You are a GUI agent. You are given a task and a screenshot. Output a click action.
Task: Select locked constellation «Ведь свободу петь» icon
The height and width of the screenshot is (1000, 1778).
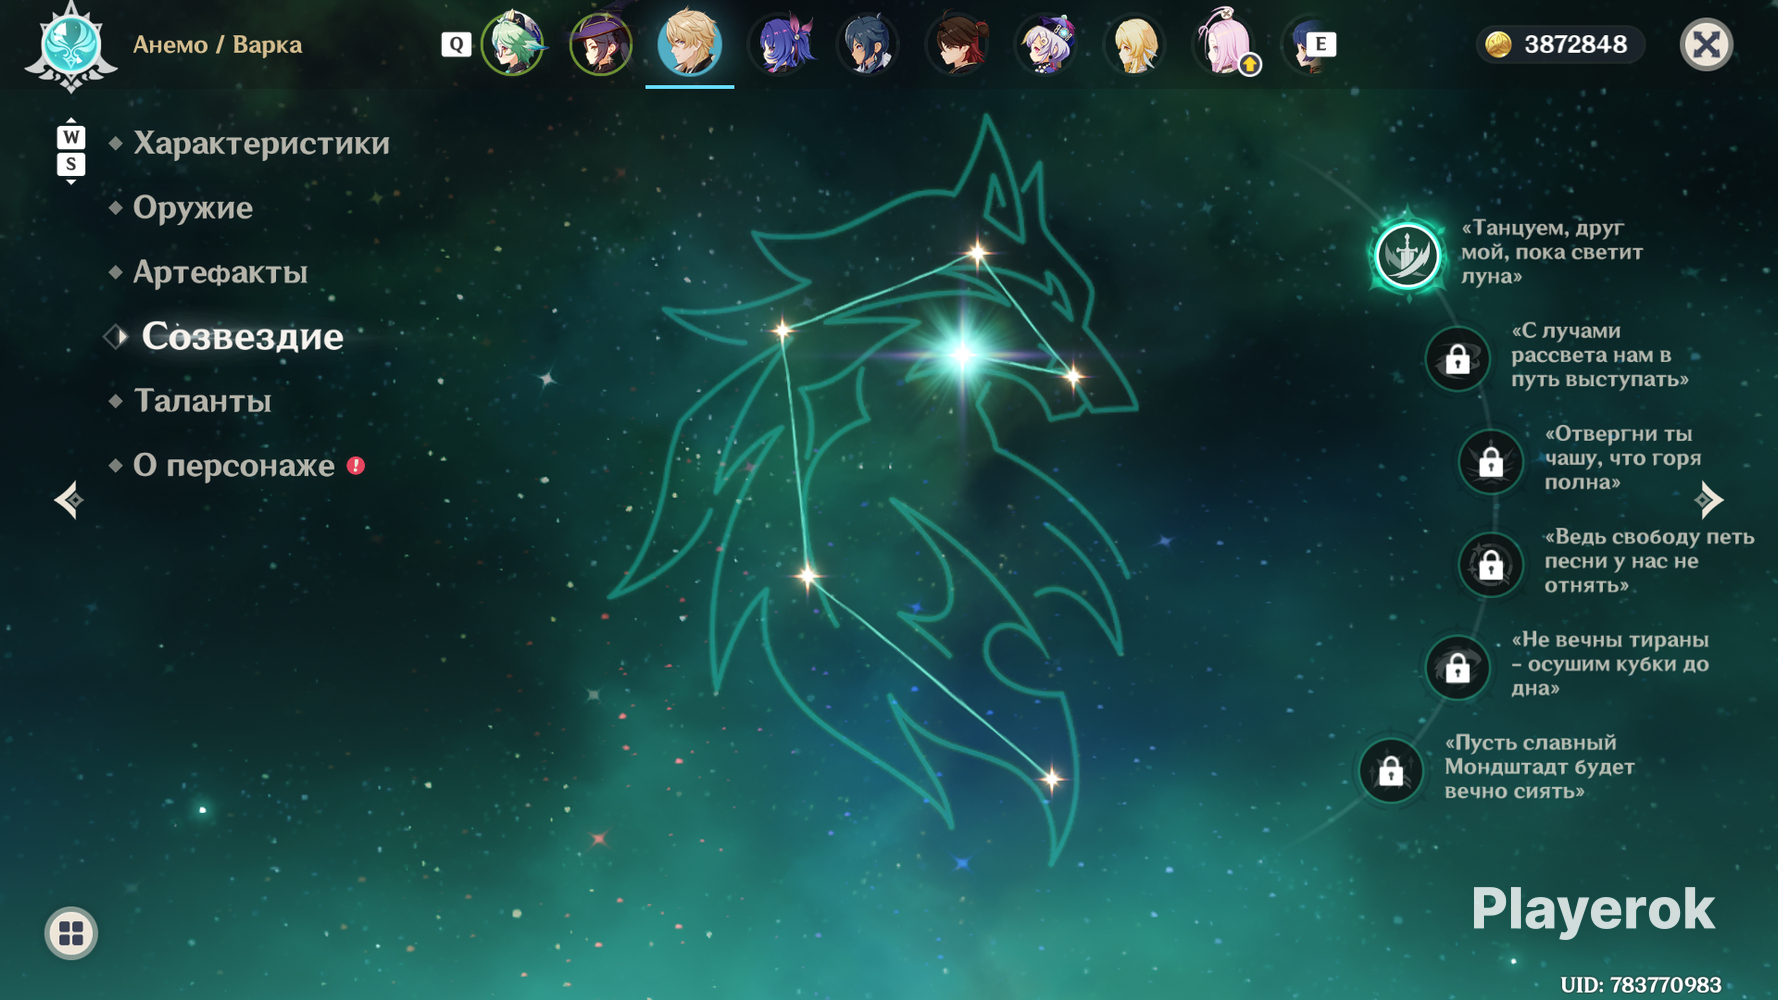(1491, 565)
